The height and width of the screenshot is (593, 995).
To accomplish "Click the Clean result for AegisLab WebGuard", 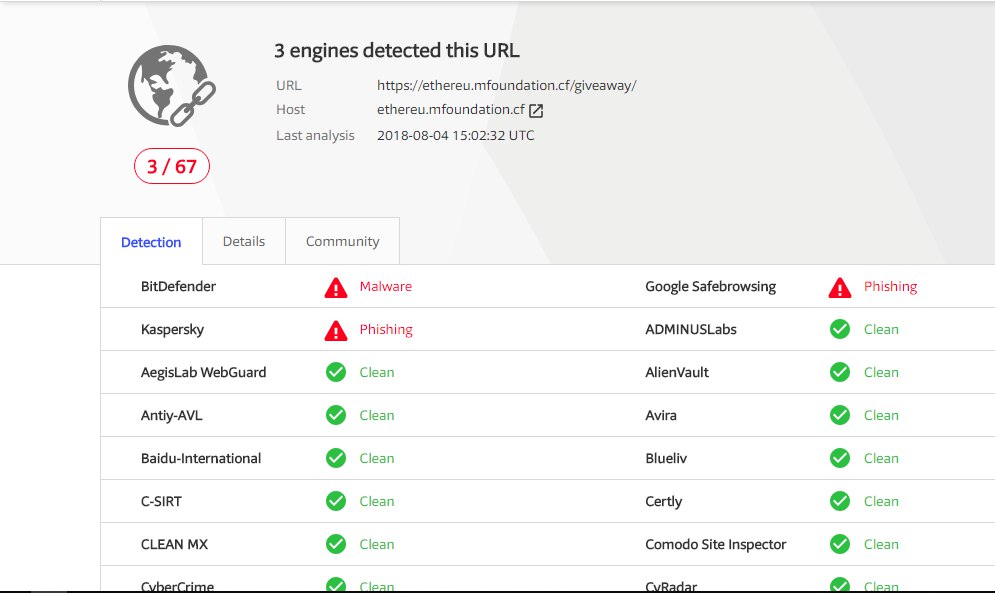I will click(x=377, y=373).
